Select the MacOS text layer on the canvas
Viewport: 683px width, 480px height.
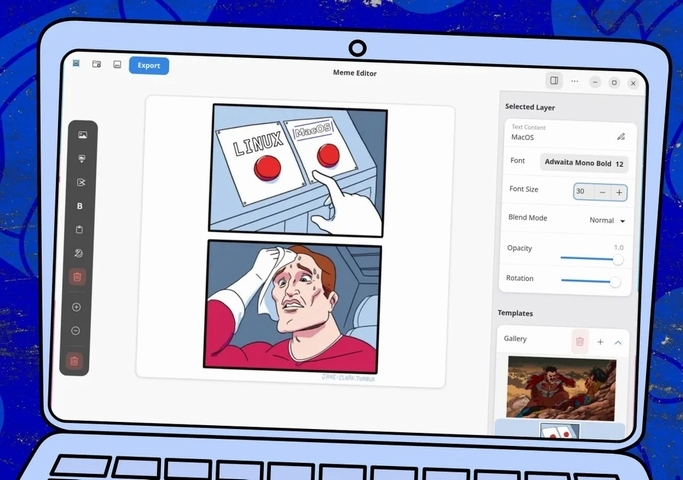[314, 130]
